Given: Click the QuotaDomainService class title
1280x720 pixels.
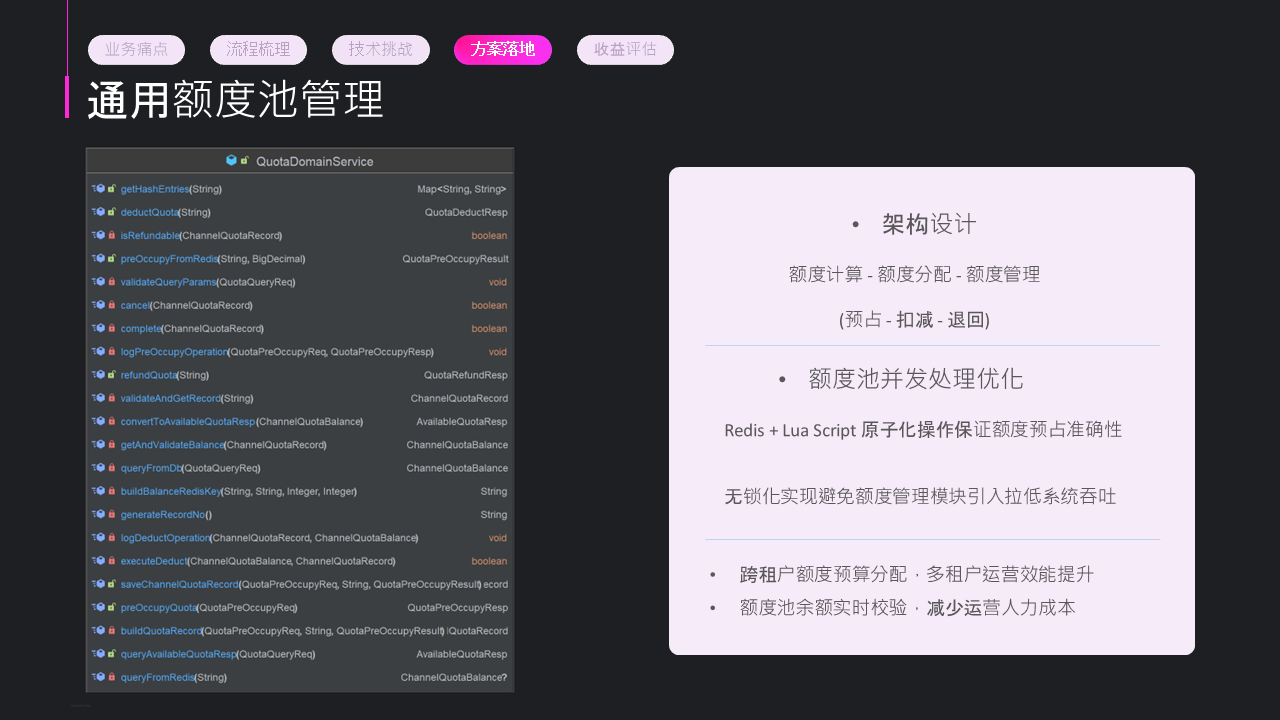Looking at the screenshot, I should pos(314,161).
